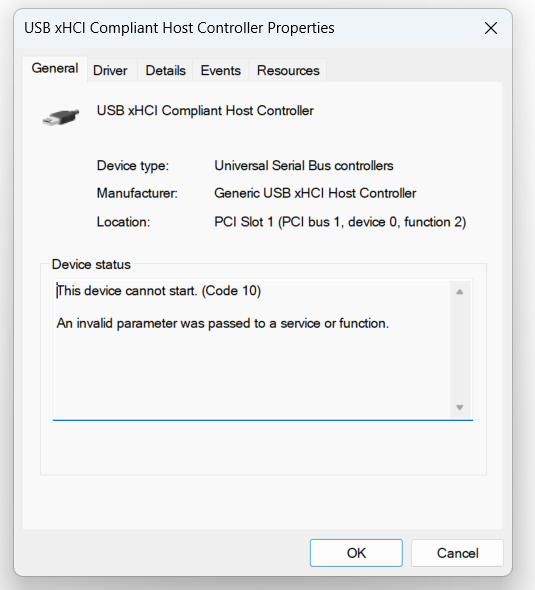Viewport: 535px width, 590px height.
Task: Click the Device status group label
Action: [x=91, y=265]
